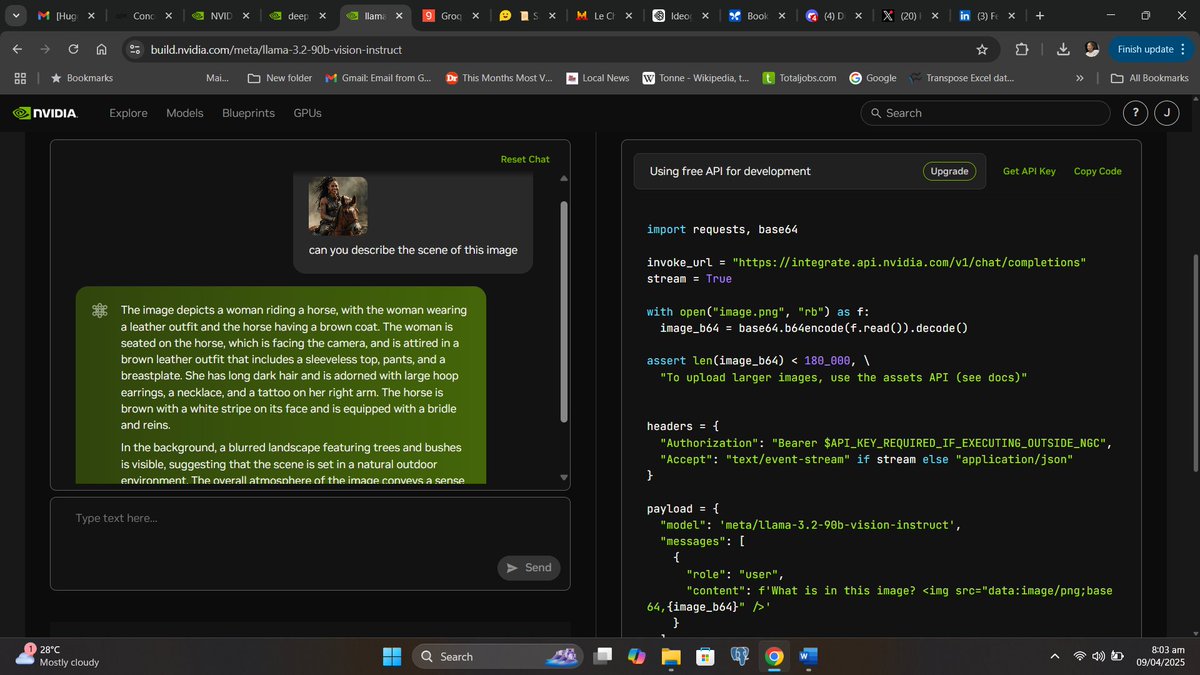Open File Explorer from the taskbar

[671, 656]
